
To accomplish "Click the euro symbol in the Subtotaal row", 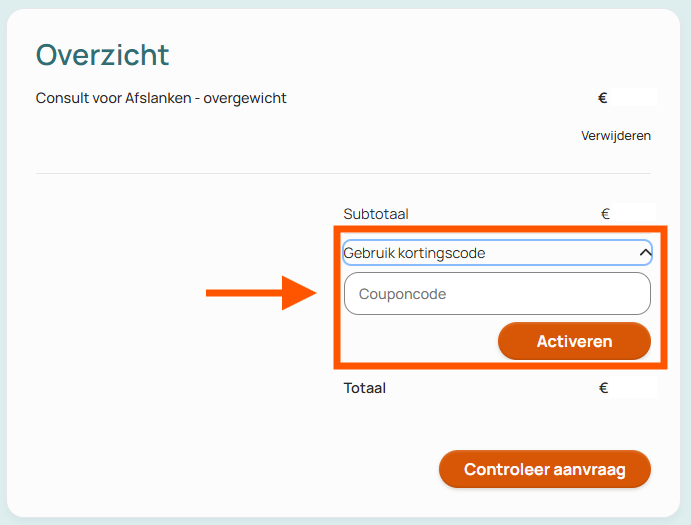I will point(605,214).
